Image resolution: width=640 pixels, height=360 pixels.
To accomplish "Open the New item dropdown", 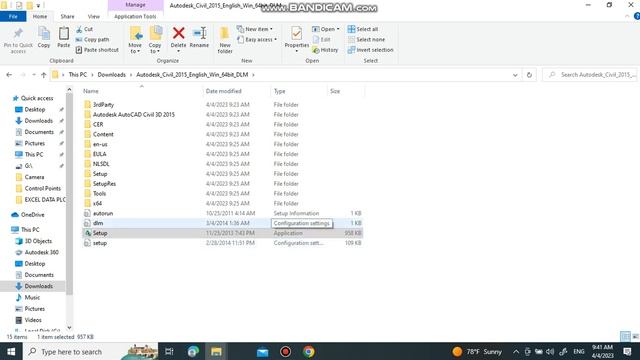I will tap(255, 29).
